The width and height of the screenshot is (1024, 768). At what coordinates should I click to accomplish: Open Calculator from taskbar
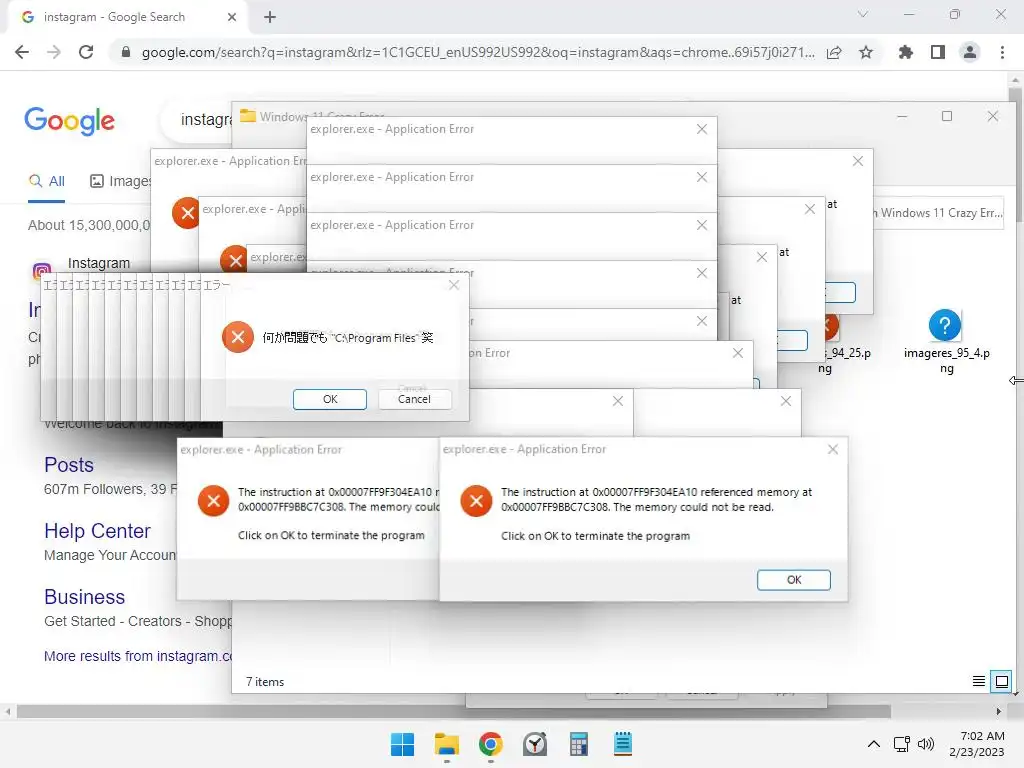pyautogui.click(x=579, y=744)
